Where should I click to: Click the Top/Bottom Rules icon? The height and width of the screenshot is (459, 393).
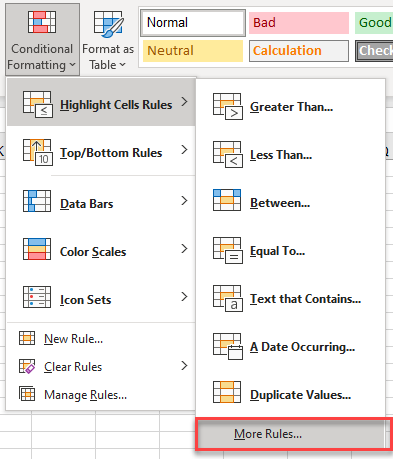(37, 152)
